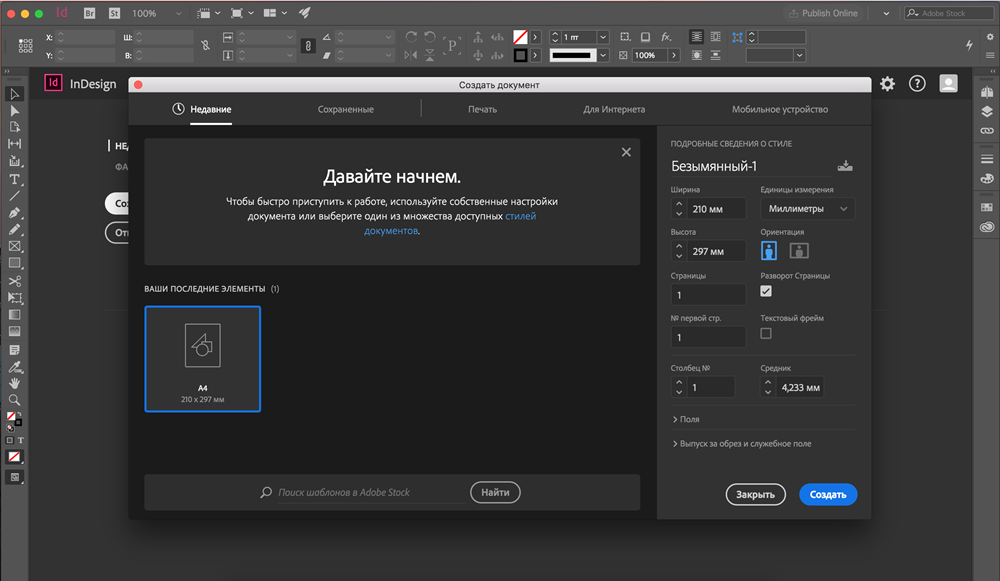Image resolution: width=1000 pixels, height=581 pixels.
Task: Click the Adobe Stock search box top right
Action: [948, 13]
